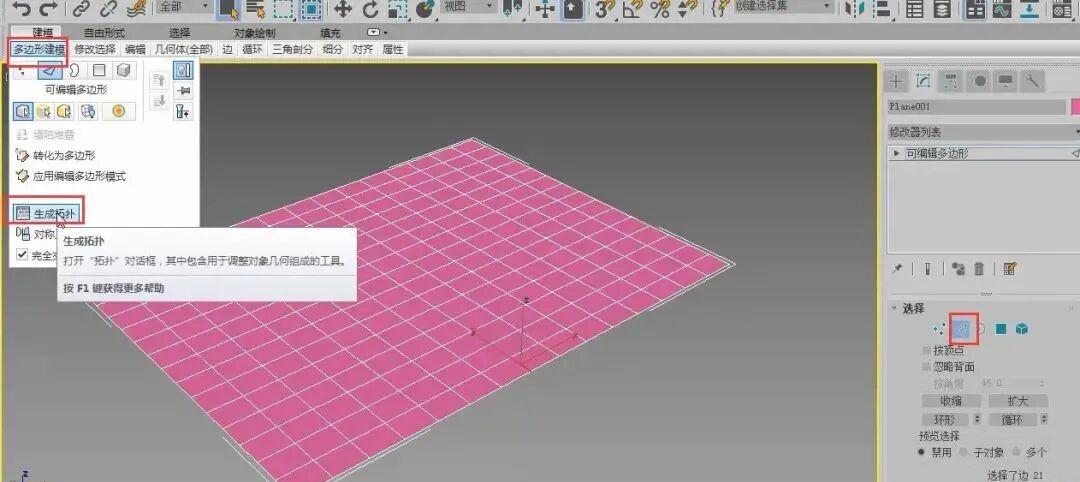Viewport: 1080px width, 482px height.
Task: Select the Unlink Selection tool
Action: (108, 8)
